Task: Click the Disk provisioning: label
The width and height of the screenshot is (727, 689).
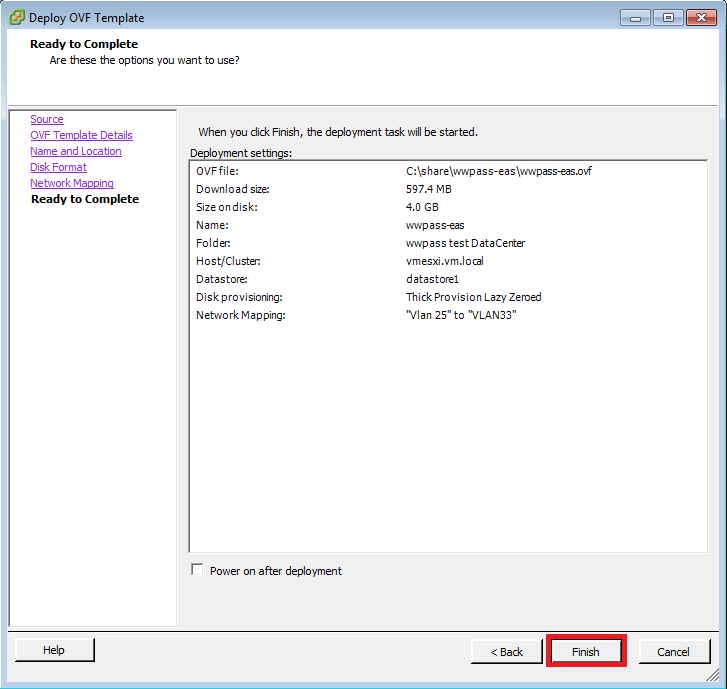Action: (x=239, y=297)
